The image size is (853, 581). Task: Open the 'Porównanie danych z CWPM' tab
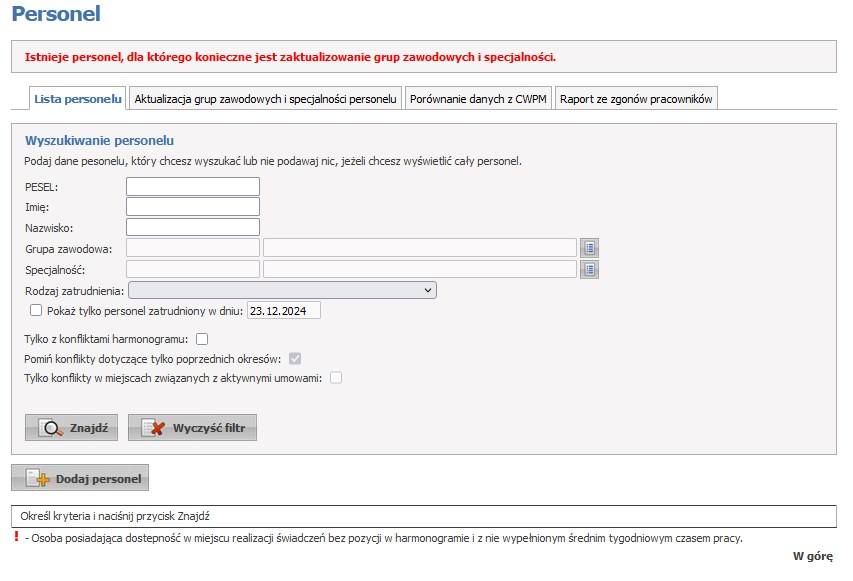[x=479, y=98]
